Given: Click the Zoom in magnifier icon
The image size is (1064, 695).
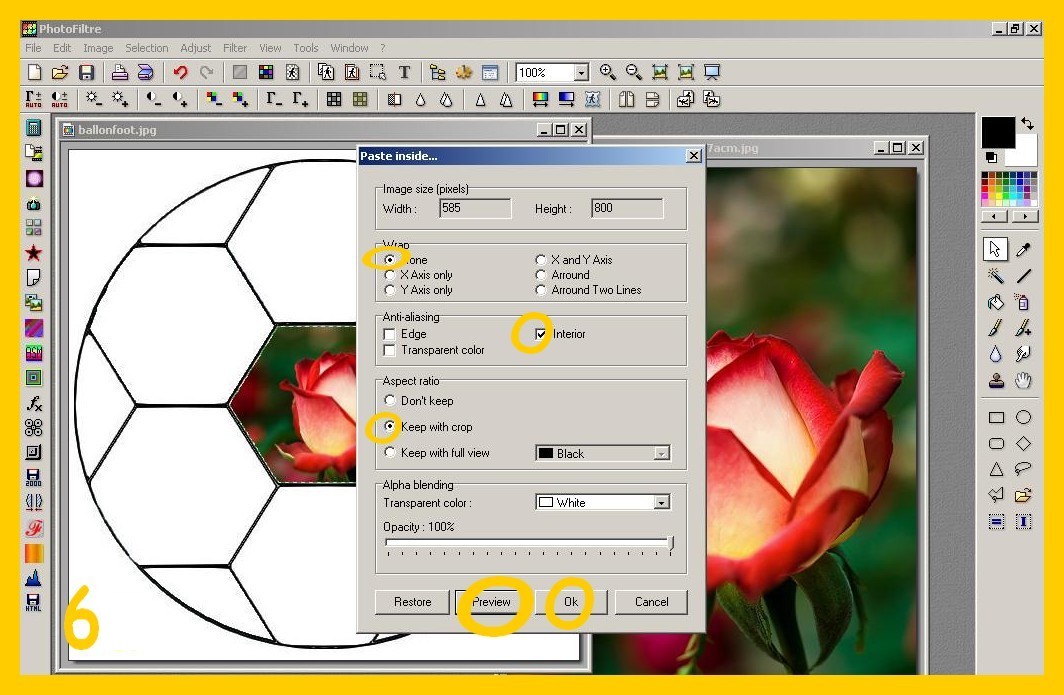Looking at the screenshot, I should pos(607,72).
